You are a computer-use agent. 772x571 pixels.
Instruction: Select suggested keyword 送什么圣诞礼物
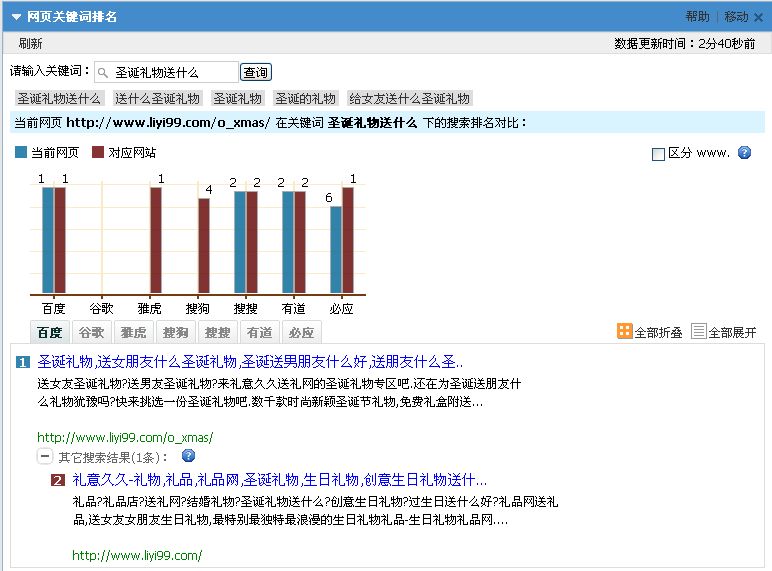[157, 98]
